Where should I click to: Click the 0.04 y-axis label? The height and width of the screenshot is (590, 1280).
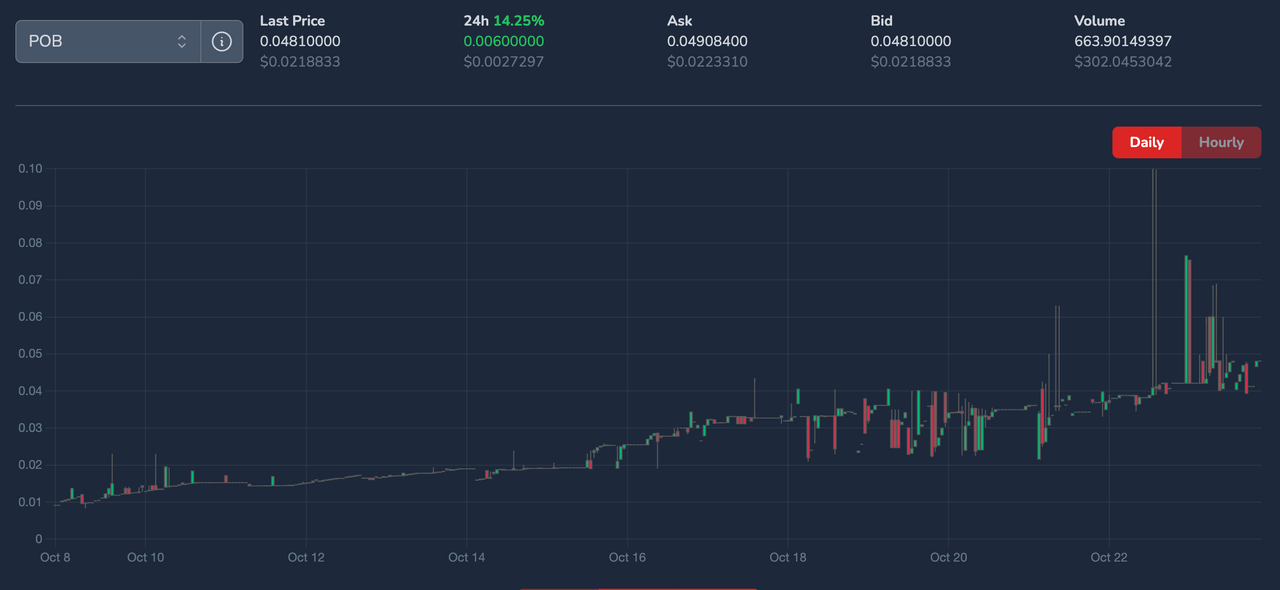tap(30, 391)
